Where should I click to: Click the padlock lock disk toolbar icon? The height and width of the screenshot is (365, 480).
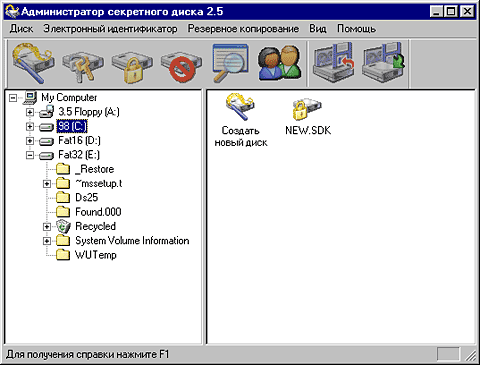coord(132,63)
